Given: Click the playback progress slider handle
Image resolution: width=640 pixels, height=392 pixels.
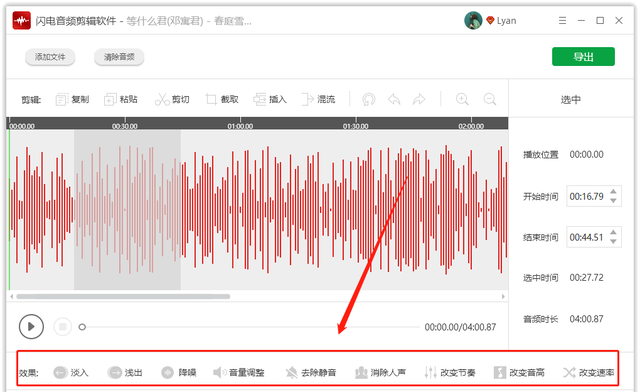Looking at the screenshot, I should click(82, 327).
